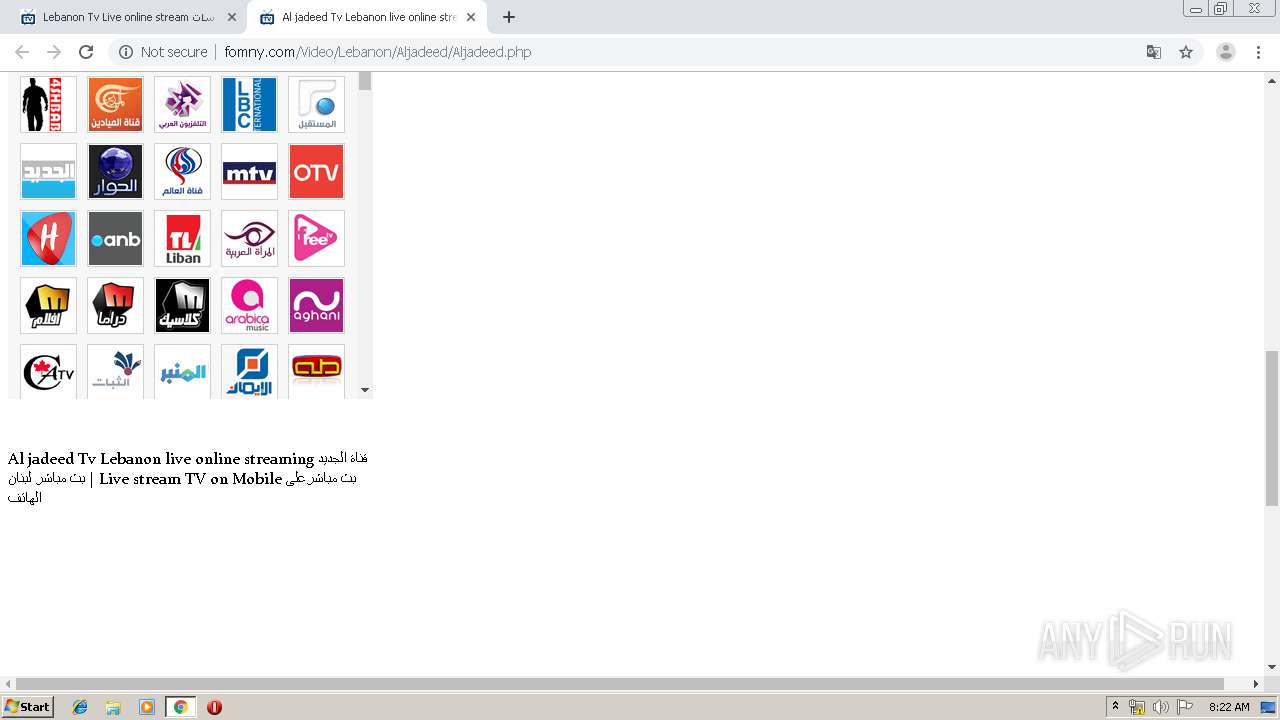Launch Internet Explorer from taskbar
The height and width of the screenshot is (720, 1280).
tap(80, 707)
